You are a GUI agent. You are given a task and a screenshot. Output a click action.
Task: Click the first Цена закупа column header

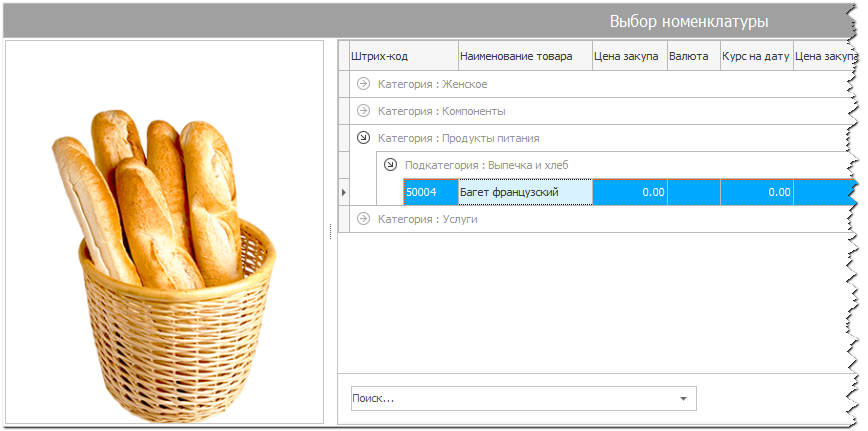(x=630, y=56)
